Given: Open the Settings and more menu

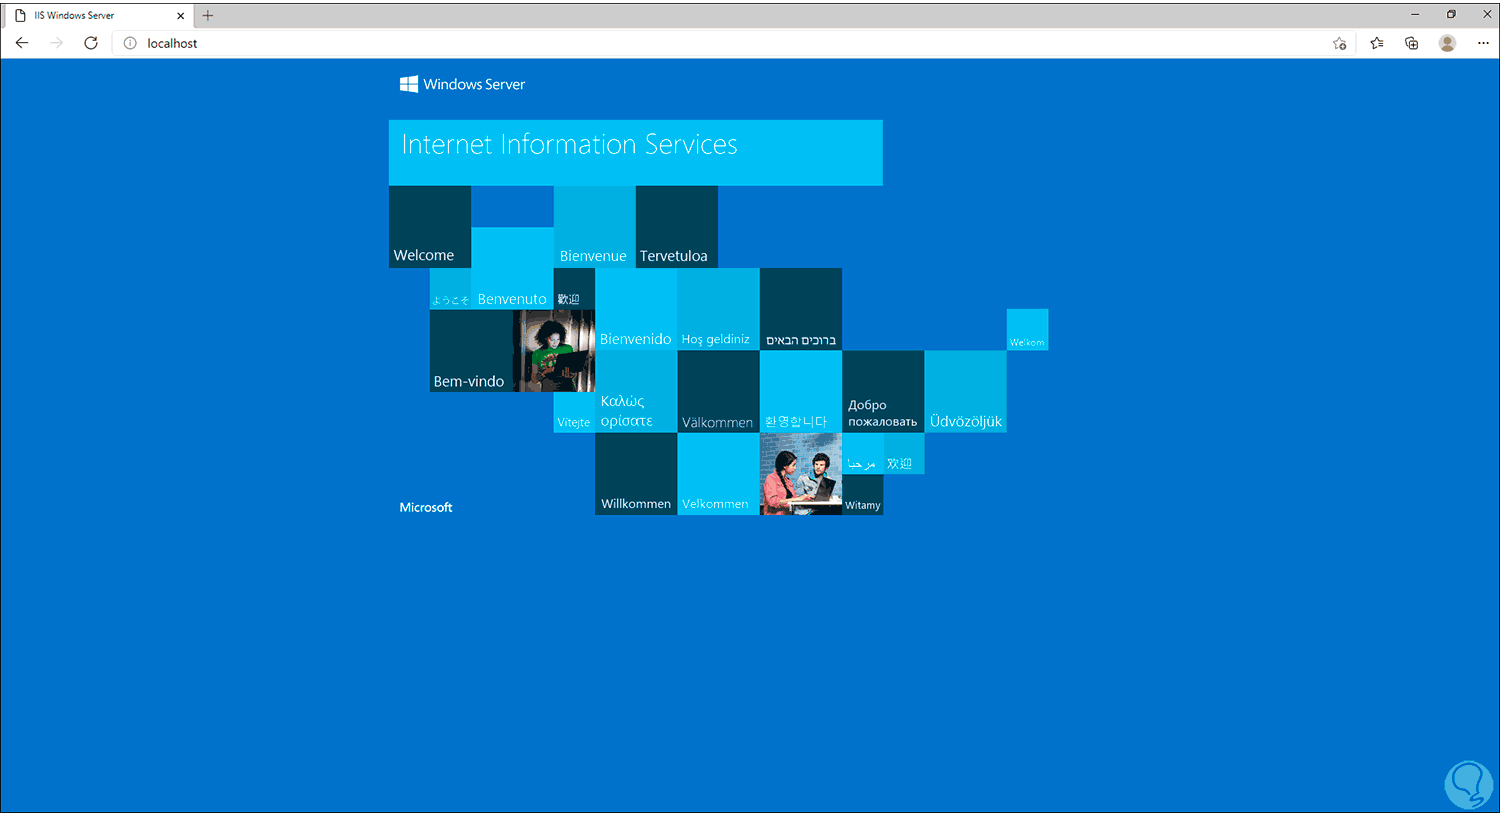Looking at the screenshot, I should click(x=1482, y=43).
